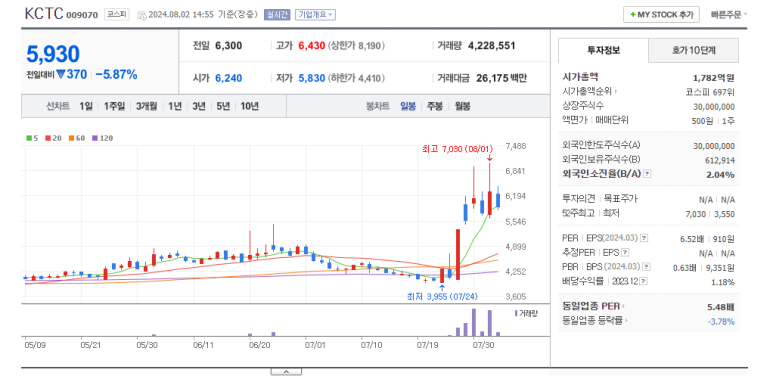Click the help icon next to PBR BPS(2024.03)
Viewport: 773px width, 376px height.
[645, 267]
